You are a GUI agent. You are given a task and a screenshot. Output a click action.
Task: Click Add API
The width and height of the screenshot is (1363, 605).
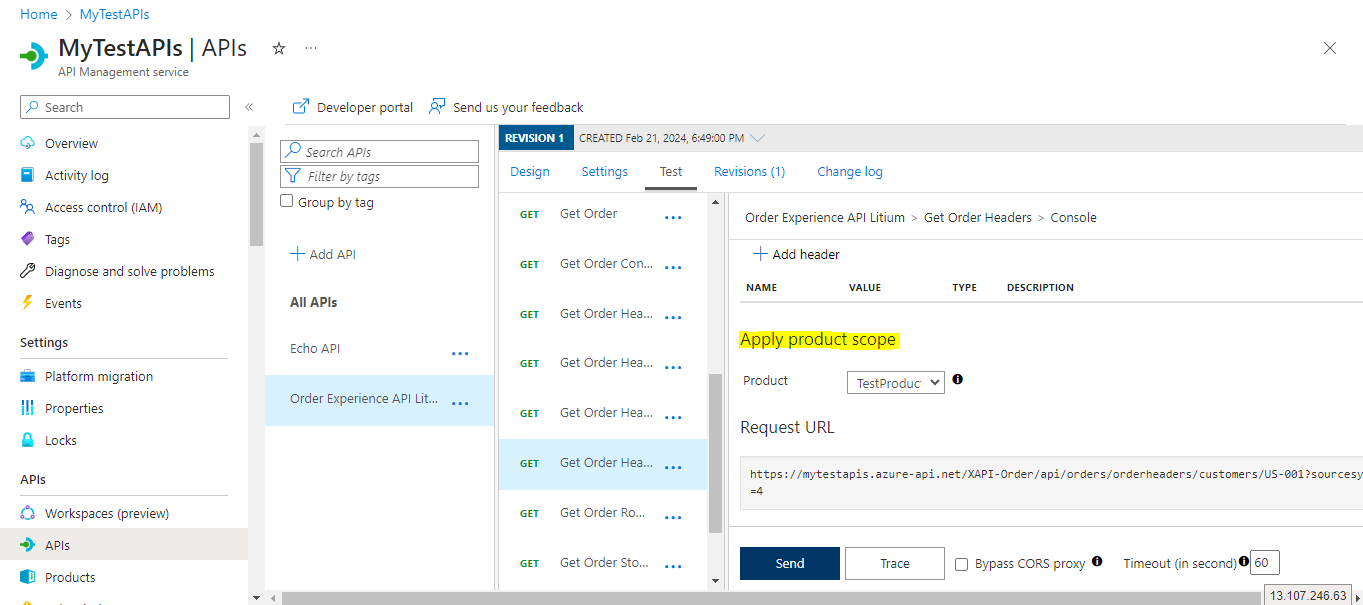tap(323, 254)
